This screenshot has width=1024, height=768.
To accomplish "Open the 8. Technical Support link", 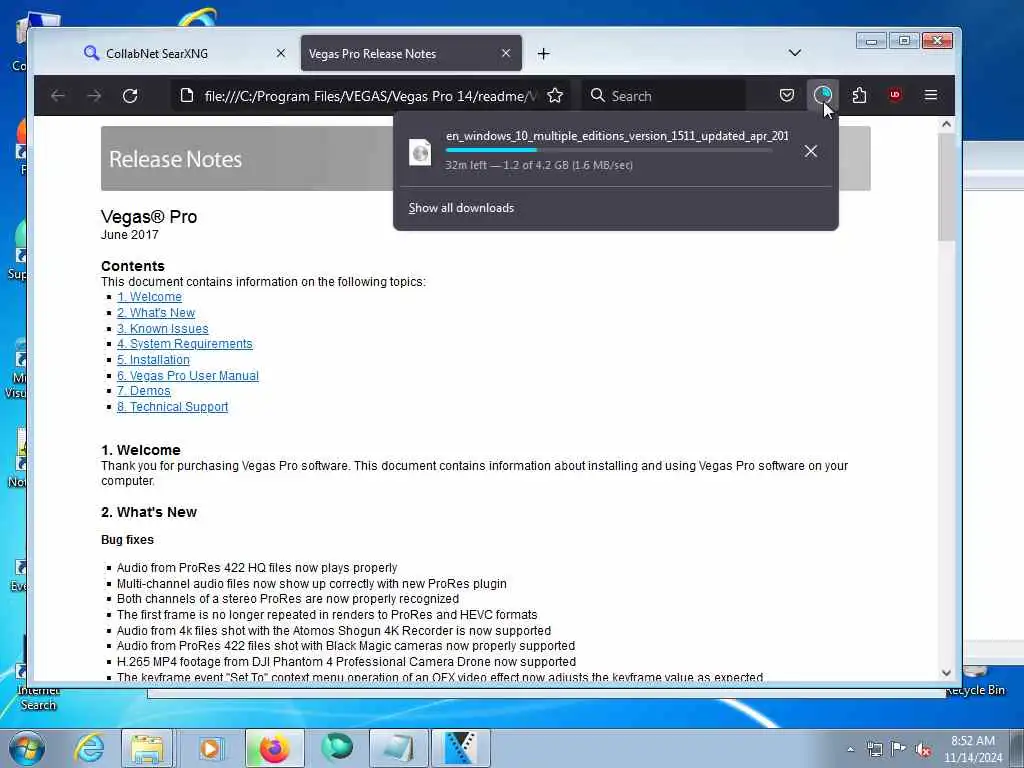I will pyautogui.click(x=172, y=407).
